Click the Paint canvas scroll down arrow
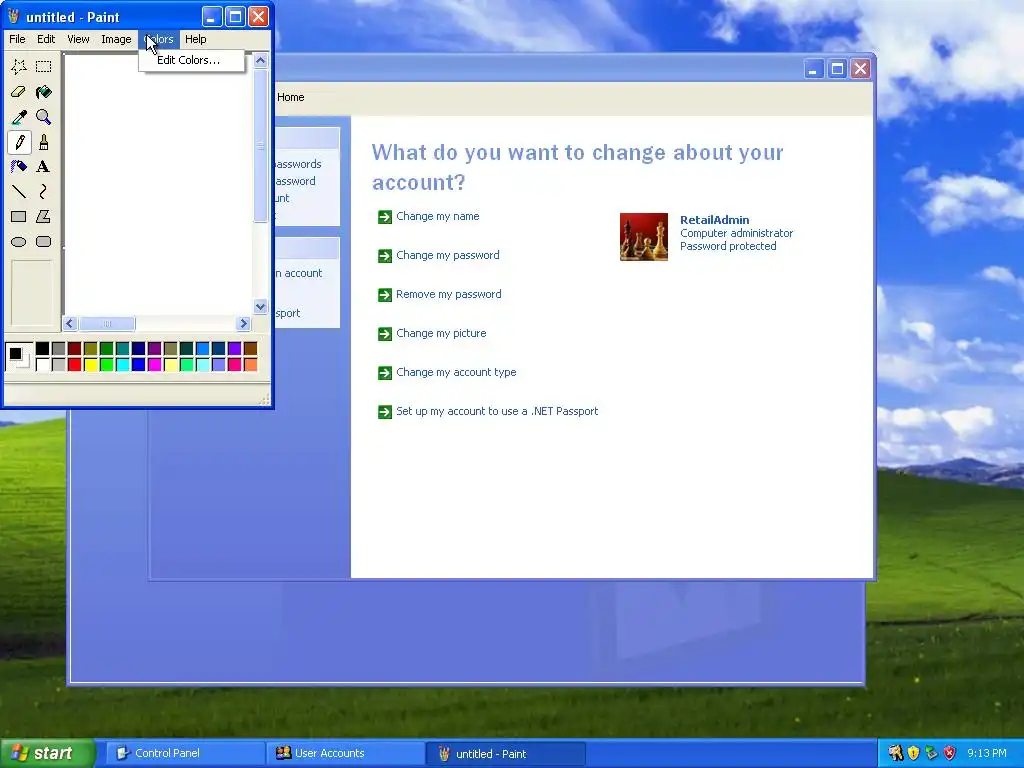This screenshot has height=768, width=1024. pos(261,306)
